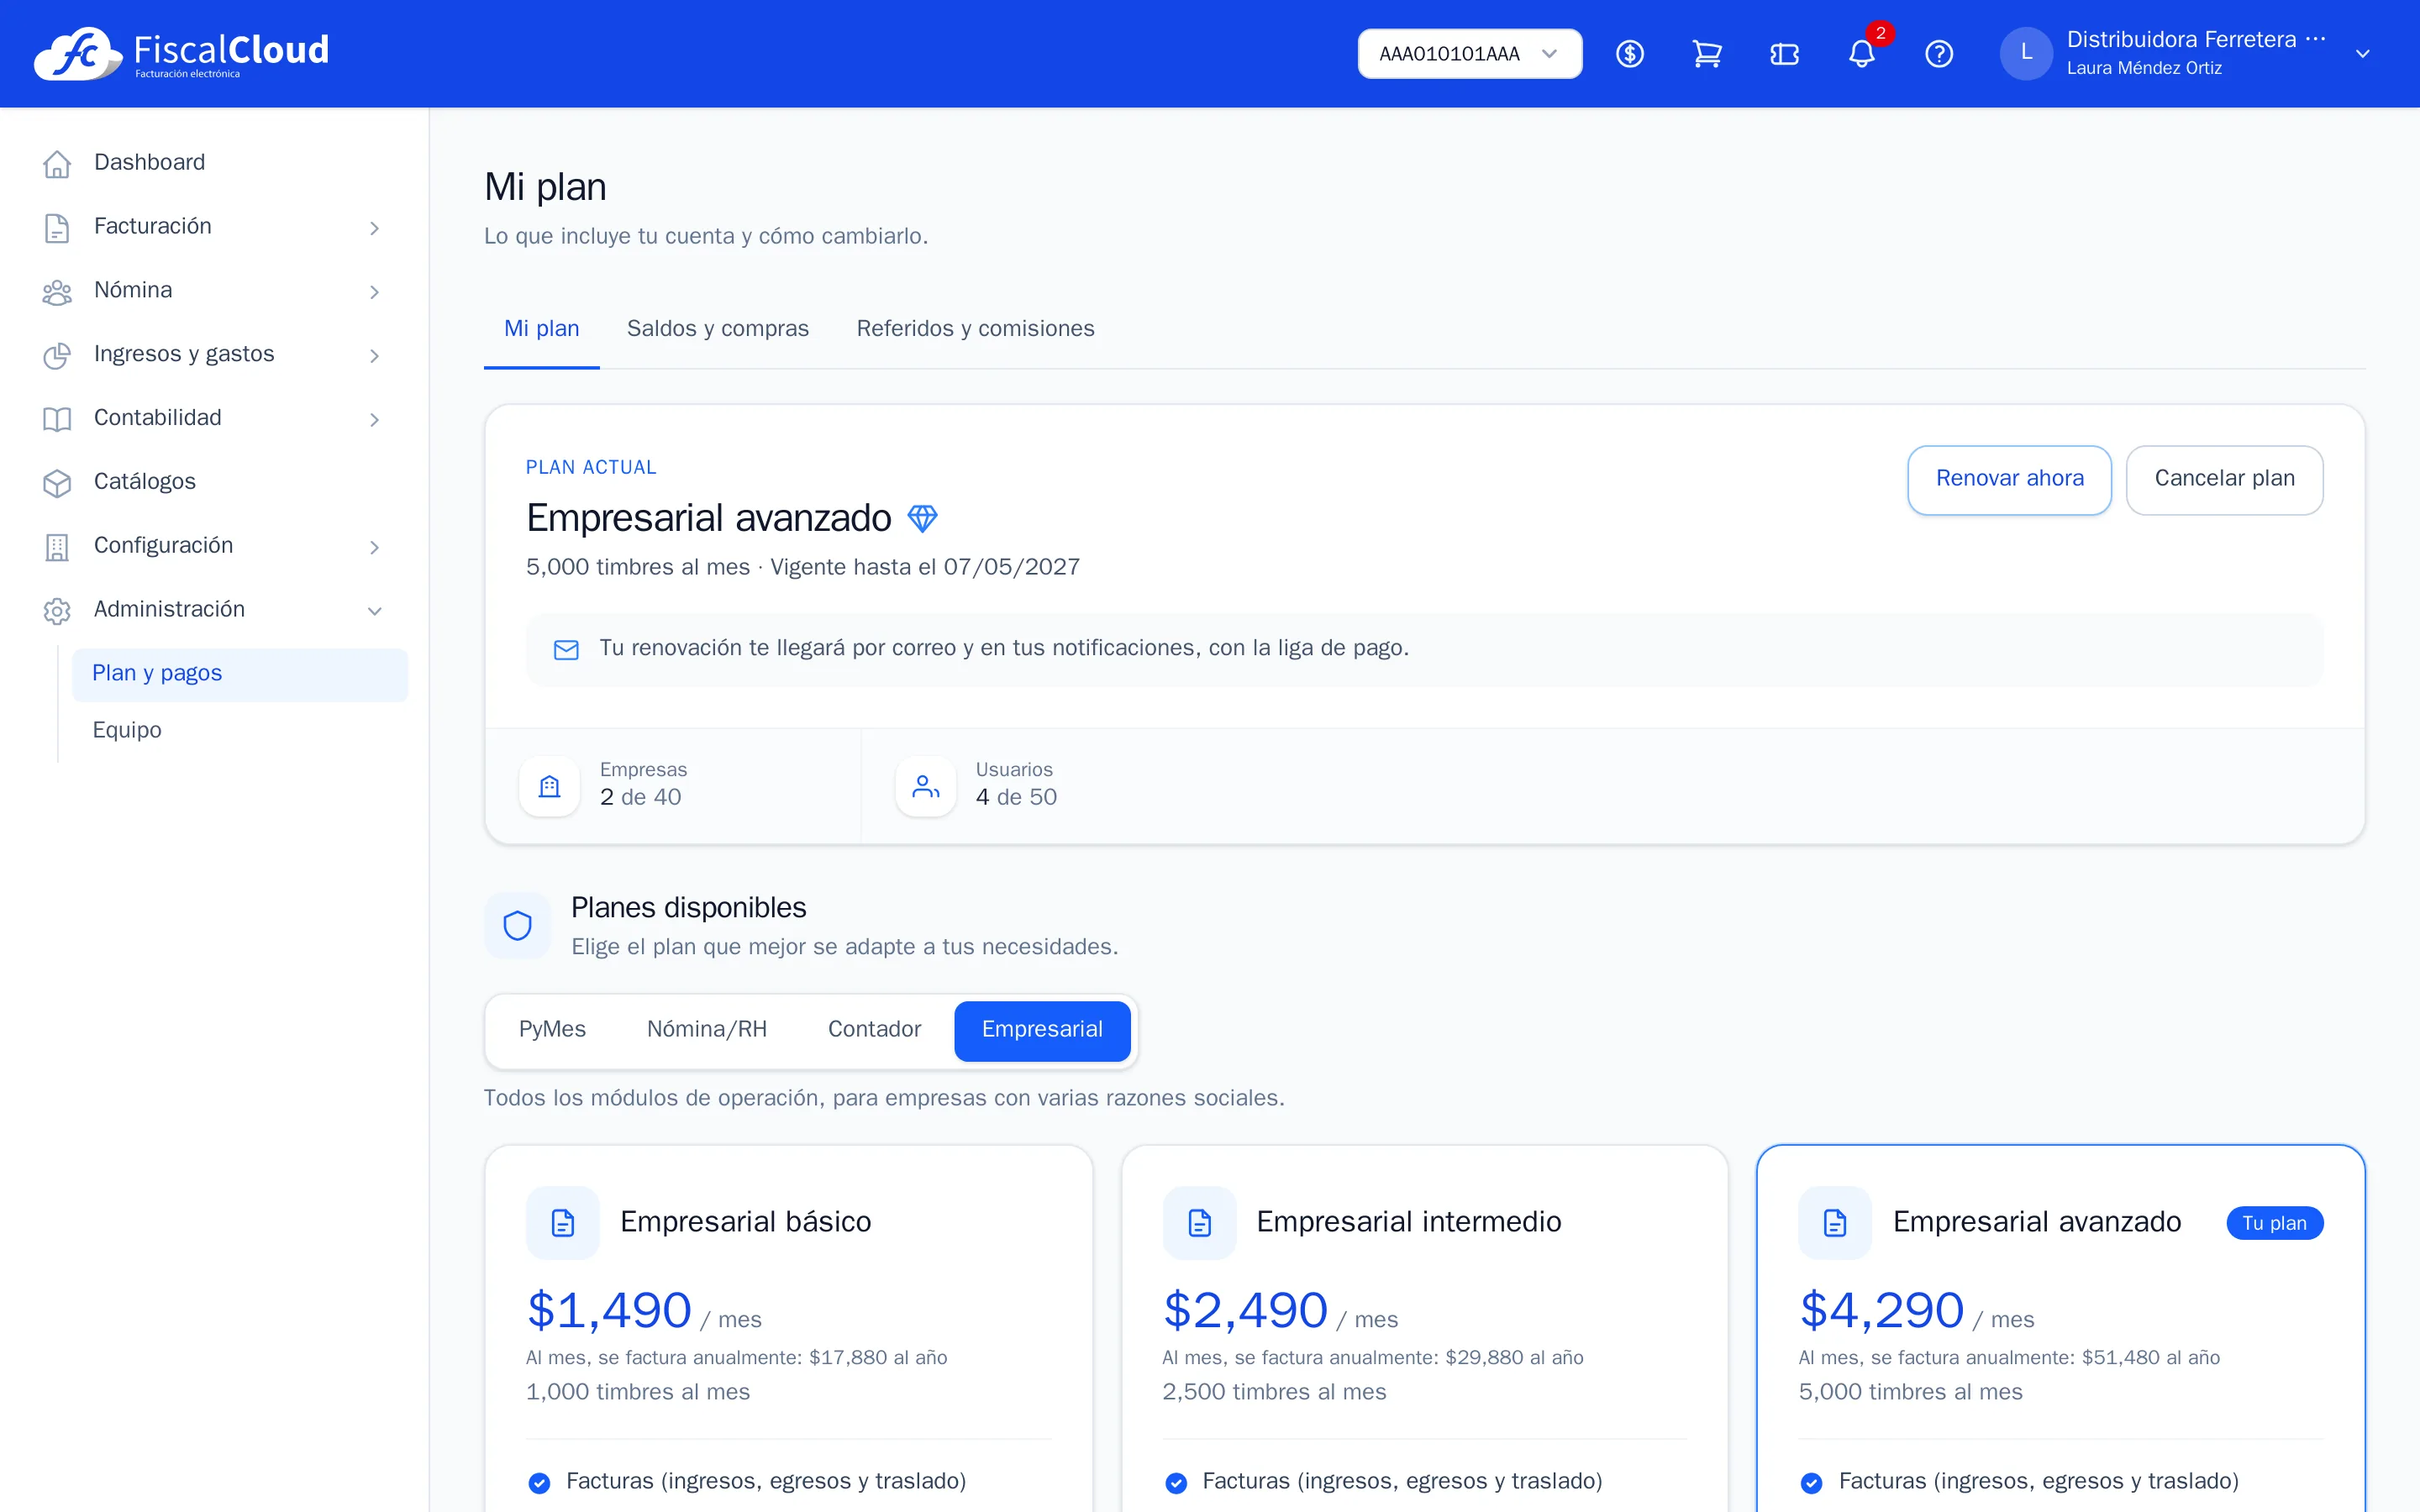This screenshot has width=2420, height=1512.
Task: Click the ticket coupon icon in header
Action: [1784, 54]
